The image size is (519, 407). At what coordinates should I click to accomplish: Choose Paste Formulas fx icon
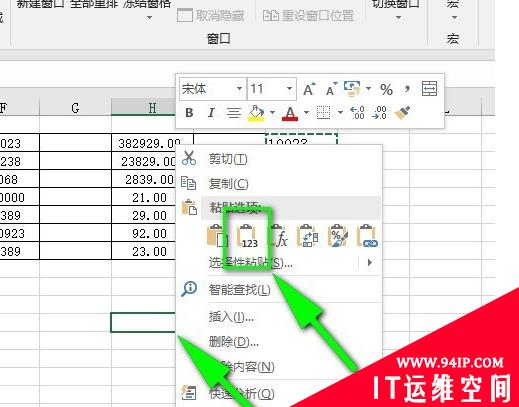(x=279, y=236)
